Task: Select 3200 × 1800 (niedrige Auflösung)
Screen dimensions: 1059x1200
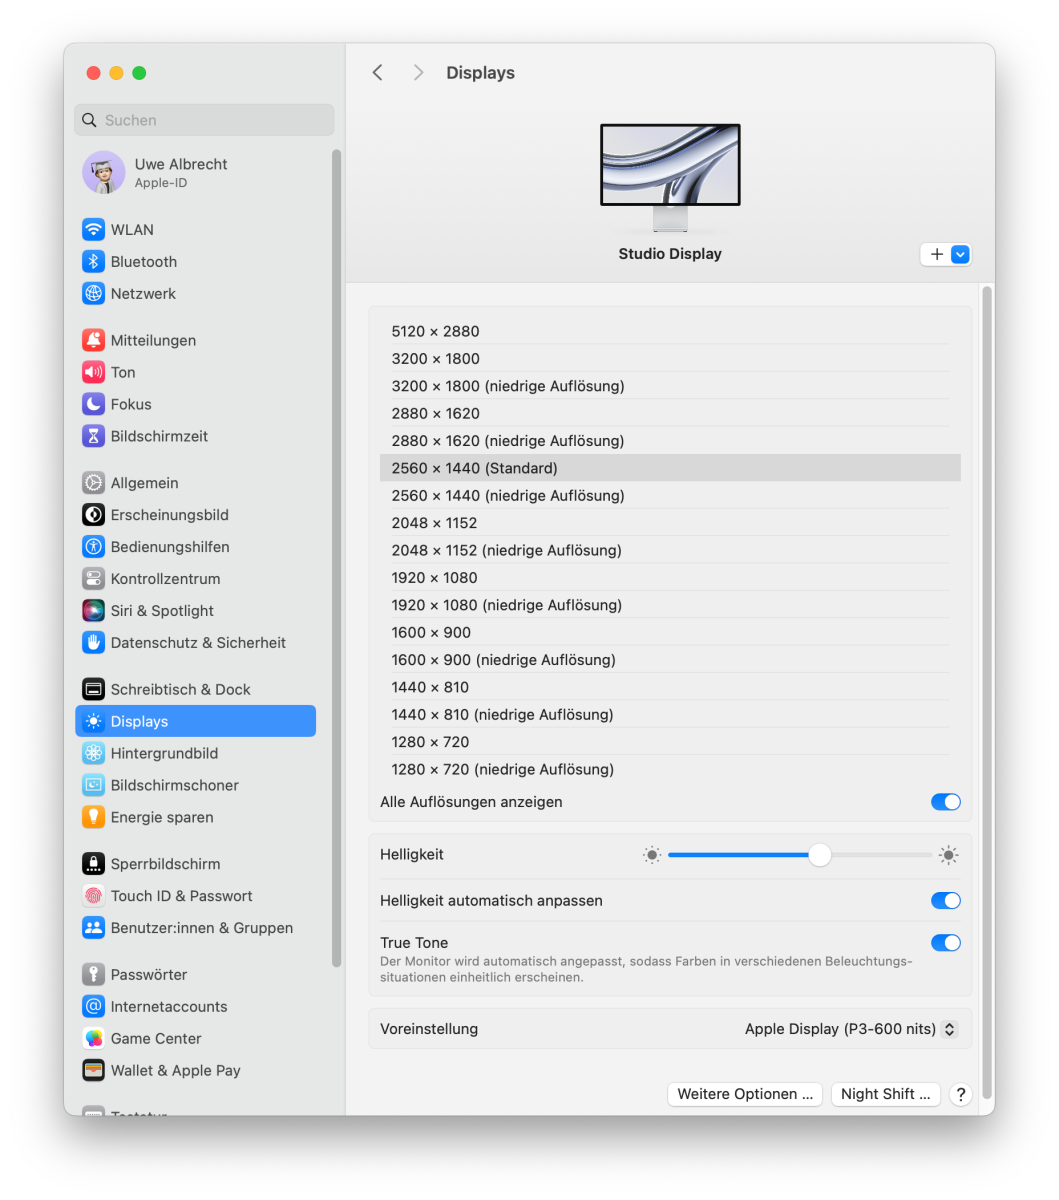Action: (x=670, y=386)
